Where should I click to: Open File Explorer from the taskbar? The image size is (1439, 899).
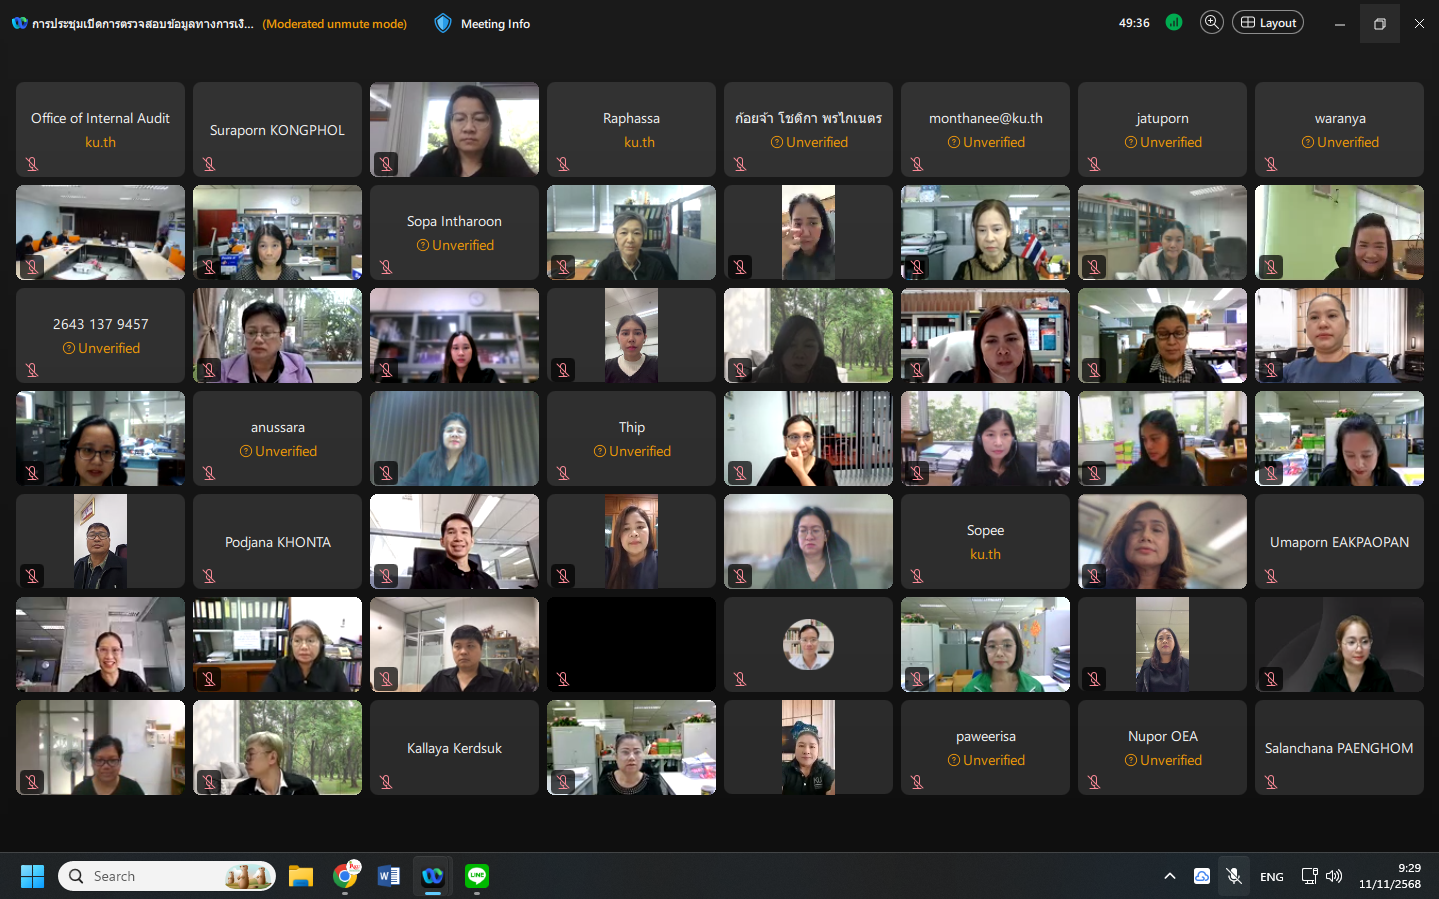(301, 876)
